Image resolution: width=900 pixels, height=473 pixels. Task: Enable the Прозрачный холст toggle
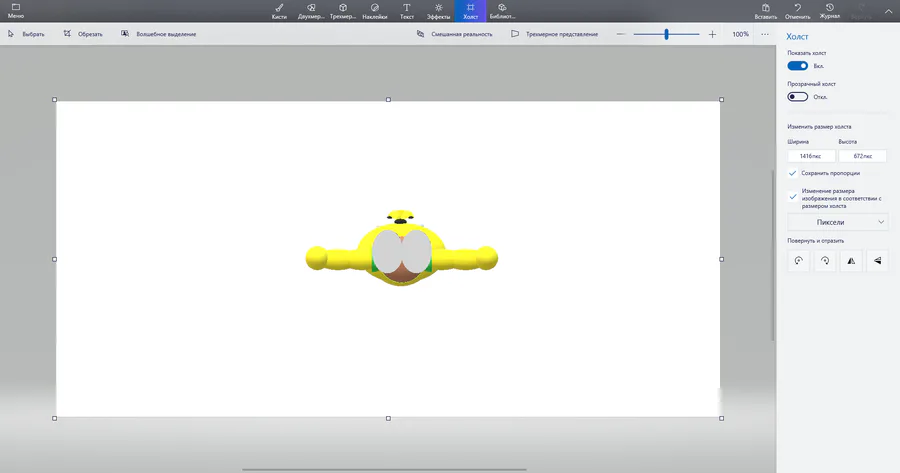point(797,96)
